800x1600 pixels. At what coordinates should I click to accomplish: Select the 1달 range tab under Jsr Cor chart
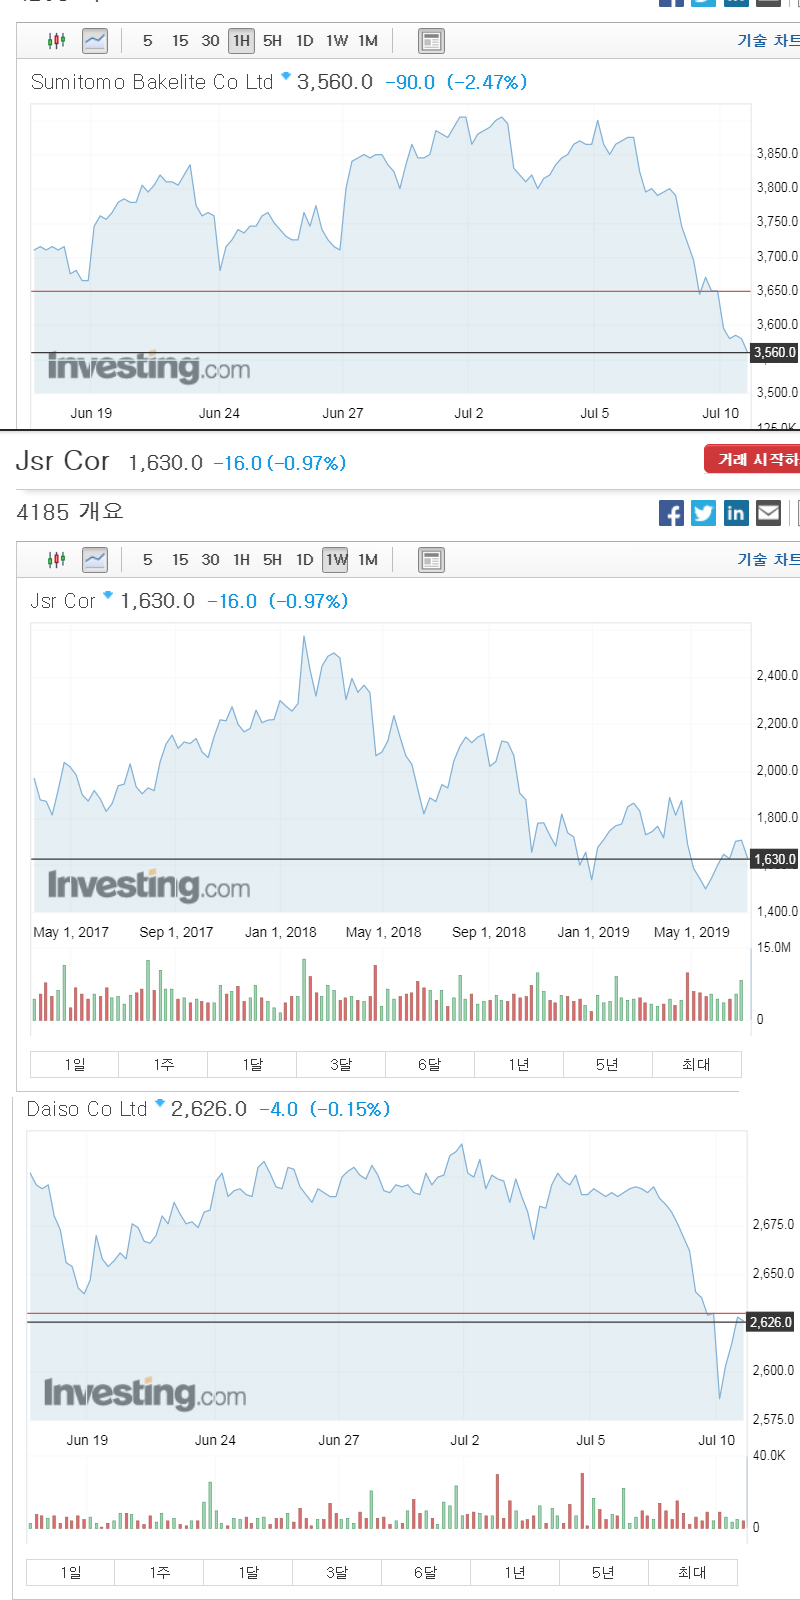click(x=252, y=1064)
